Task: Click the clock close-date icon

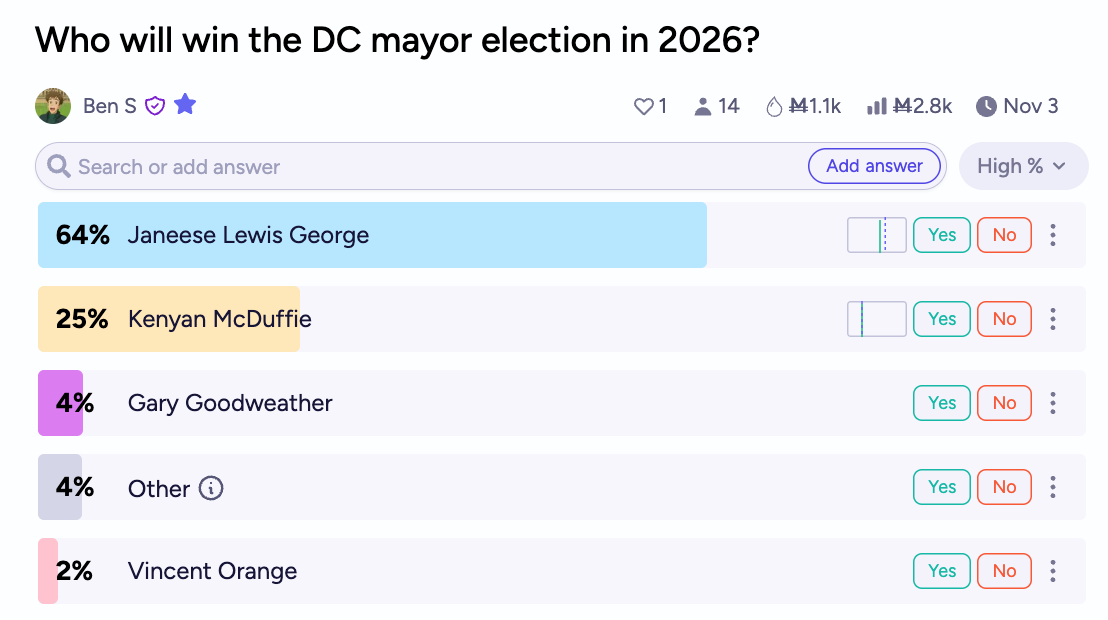Action: point(986,106)
